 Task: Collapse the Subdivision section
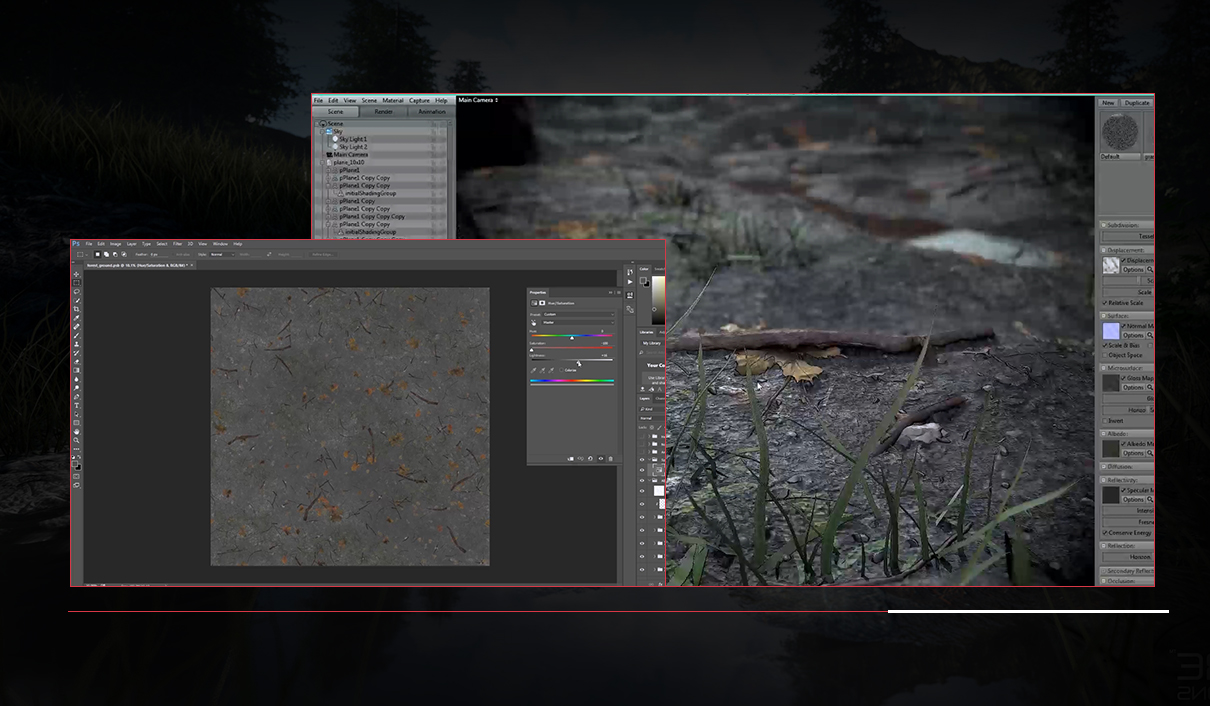[1104, 225]
